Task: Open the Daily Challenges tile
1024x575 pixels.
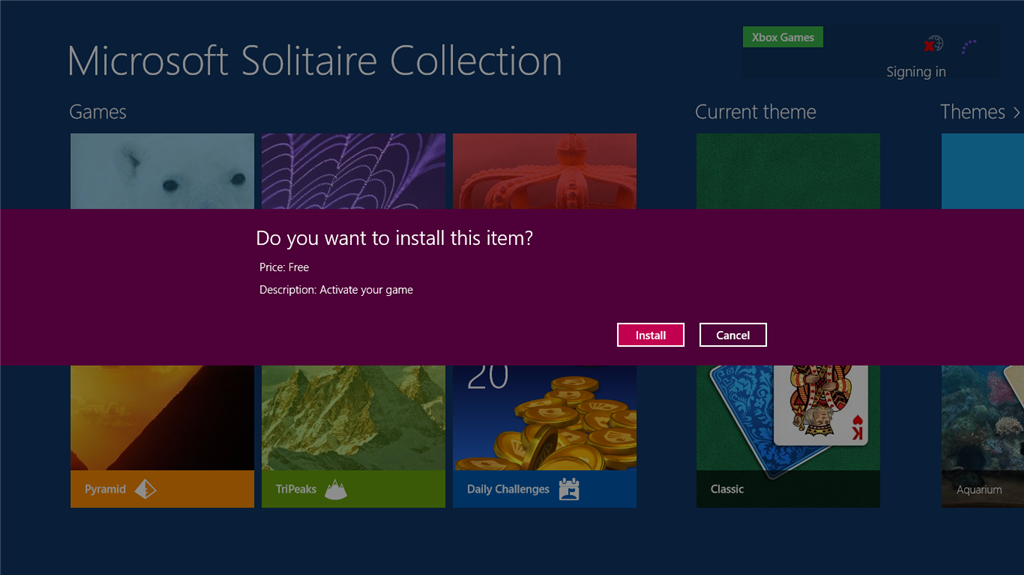Action: (x=545, y=436)
